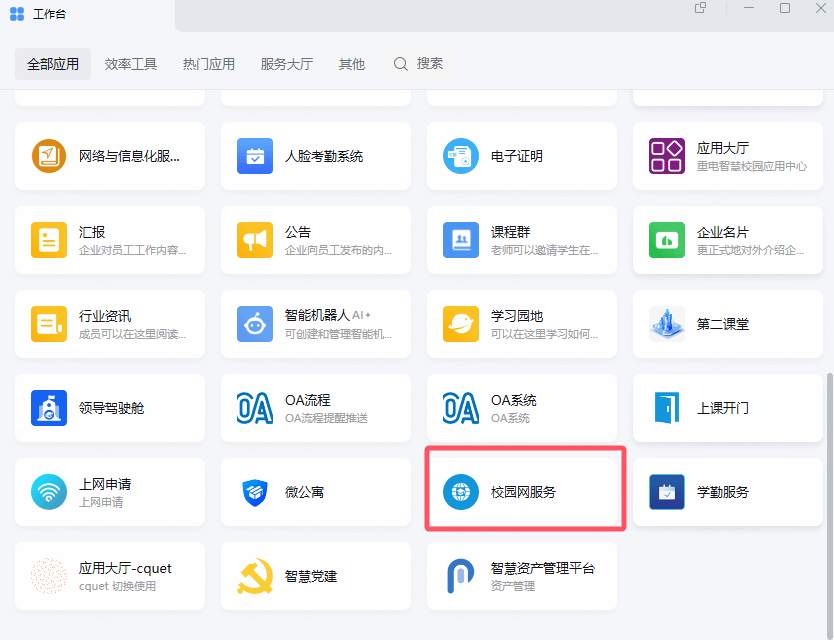Open the 公告 megaphone icon
The height and width of the screenshot is (640, 834).
click(255, 240)
